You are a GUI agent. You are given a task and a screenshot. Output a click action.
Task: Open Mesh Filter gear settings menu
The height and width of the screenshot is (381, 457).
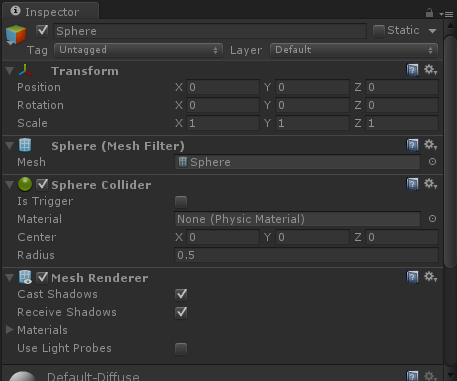coord(430,145)
